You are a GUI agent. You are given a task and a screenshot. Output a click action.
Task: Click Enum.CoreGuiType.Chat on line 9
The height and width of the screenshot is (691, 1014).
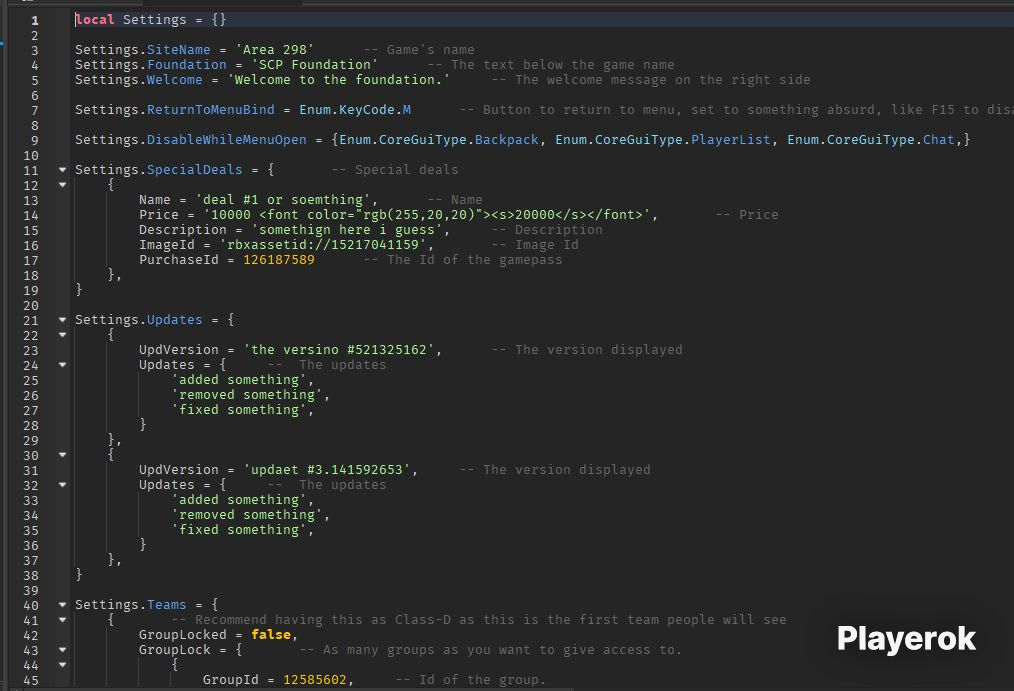[x=870, y=140]
